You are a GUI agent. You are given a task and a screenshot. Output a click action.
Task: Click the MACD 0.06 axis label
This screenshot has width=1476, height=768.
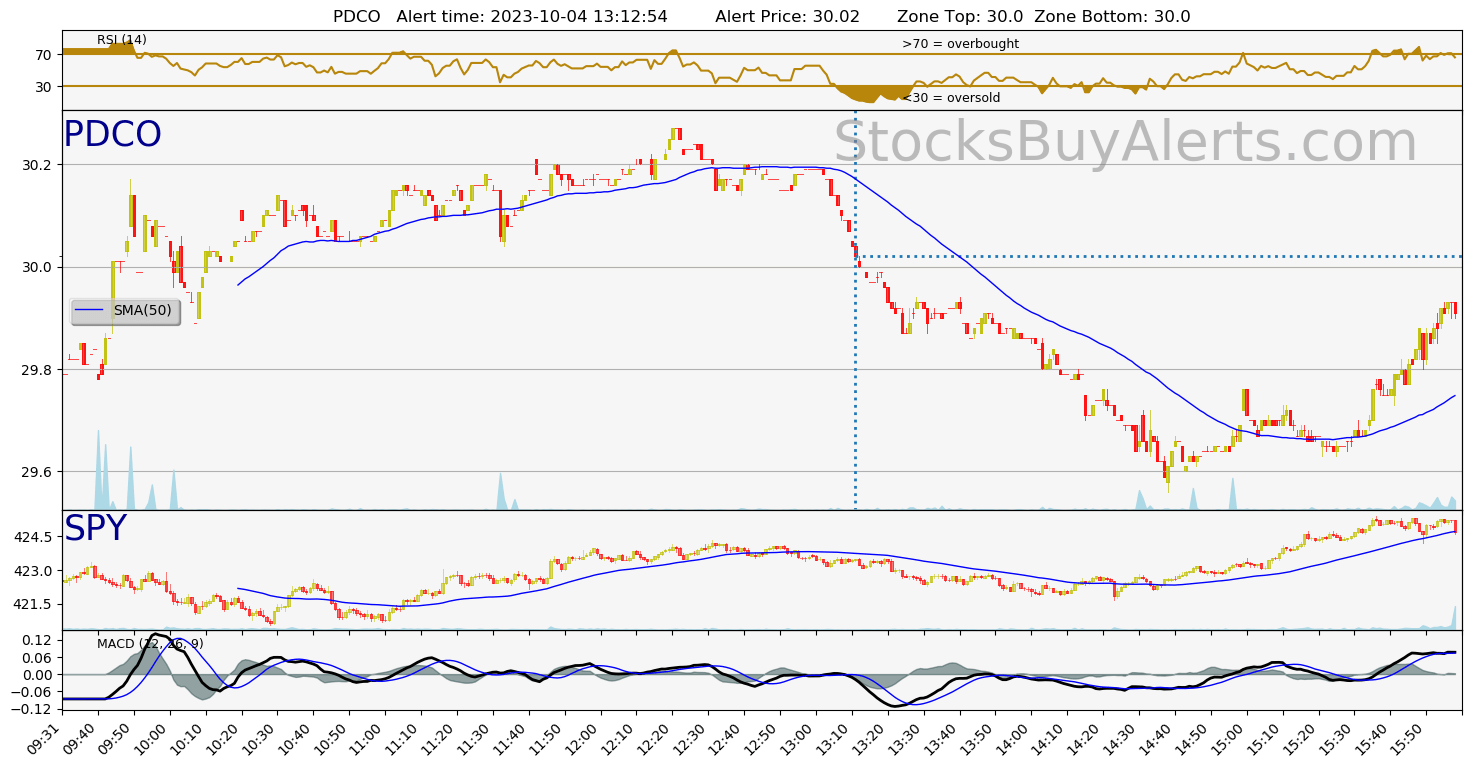pos(37,657)
